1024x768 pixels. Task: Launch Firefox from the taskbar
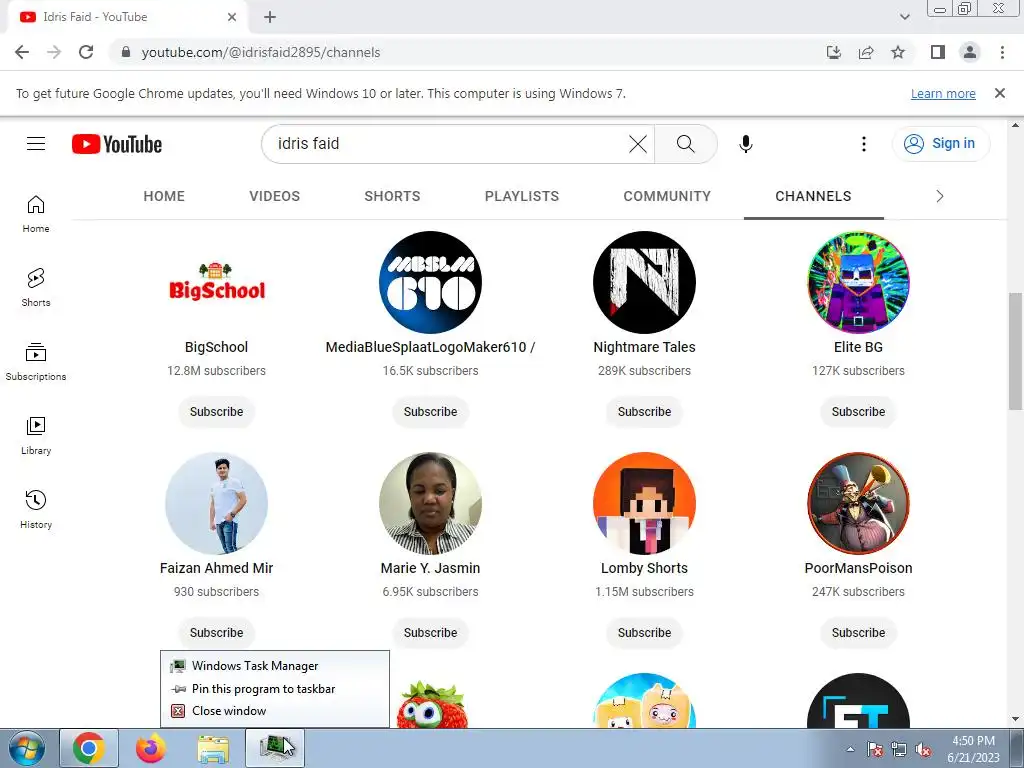(151, 748)
